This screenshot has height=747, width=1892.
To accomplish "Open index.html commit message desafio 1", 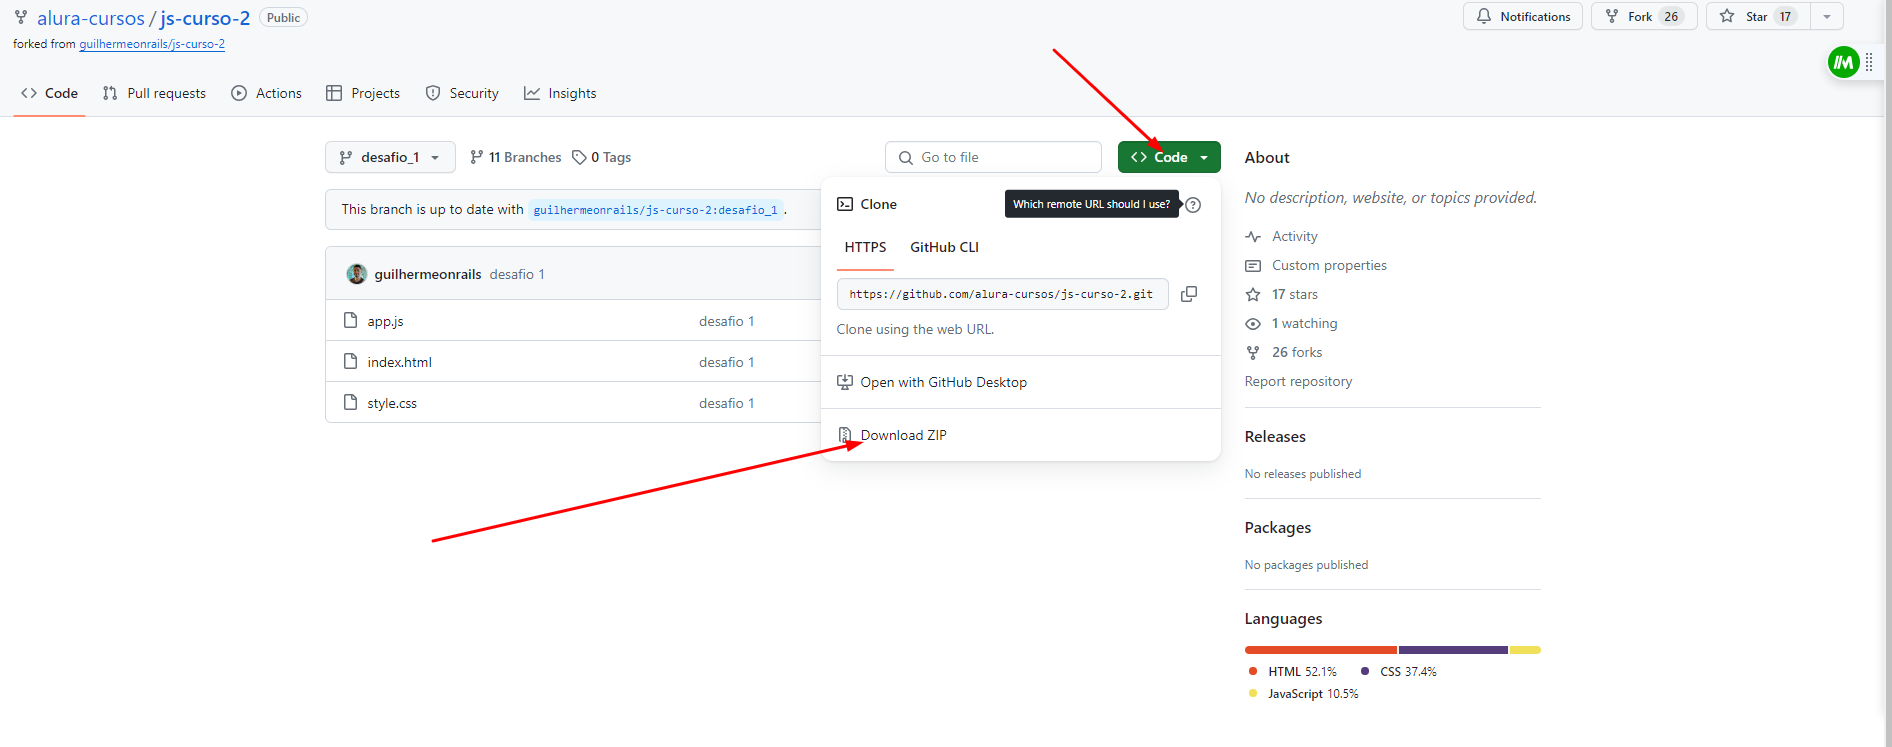I will point(726,362).
